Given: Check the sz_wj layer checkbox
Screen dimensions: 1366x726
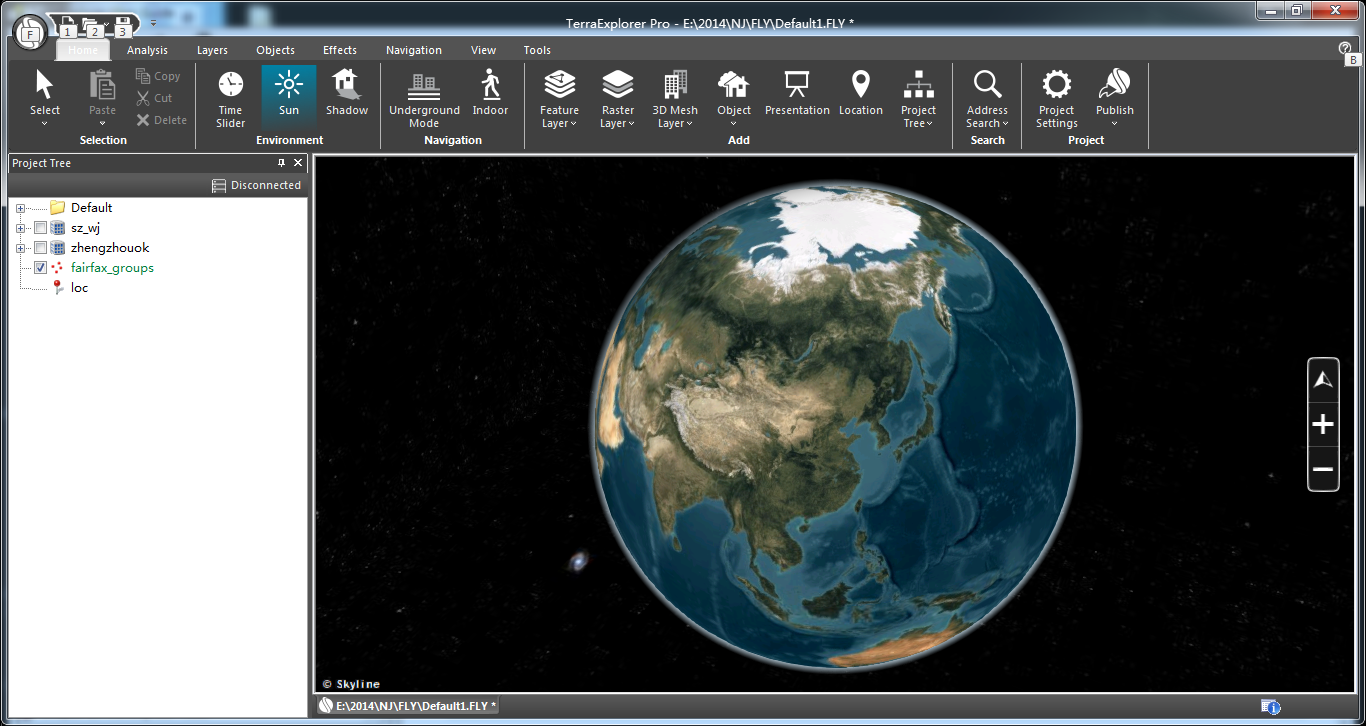Looking at the screenshot, I should 40,228.
